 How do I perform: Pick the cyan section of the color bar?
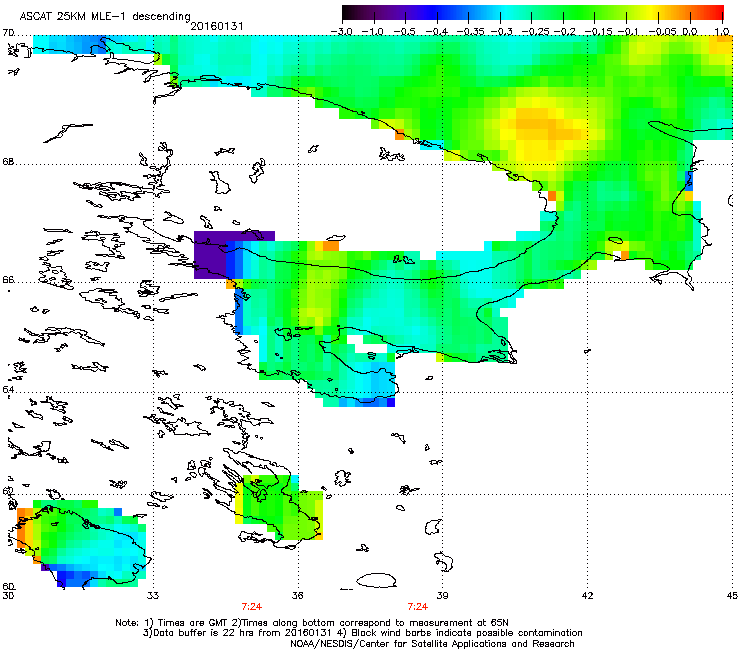tap(504, 12)
